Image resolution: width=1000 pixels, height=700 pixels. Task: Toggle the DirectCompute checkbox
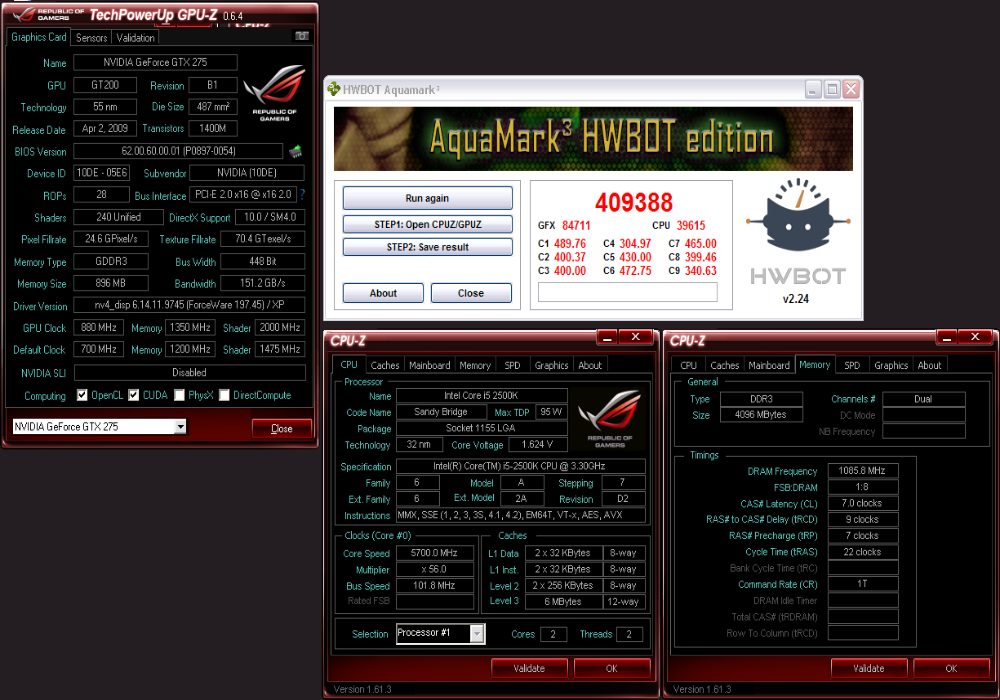(224, 395)
